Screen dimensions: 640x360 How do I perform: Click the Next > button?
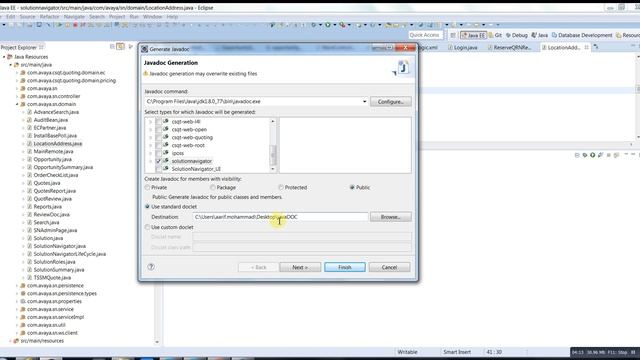click(x=300, y=267)
